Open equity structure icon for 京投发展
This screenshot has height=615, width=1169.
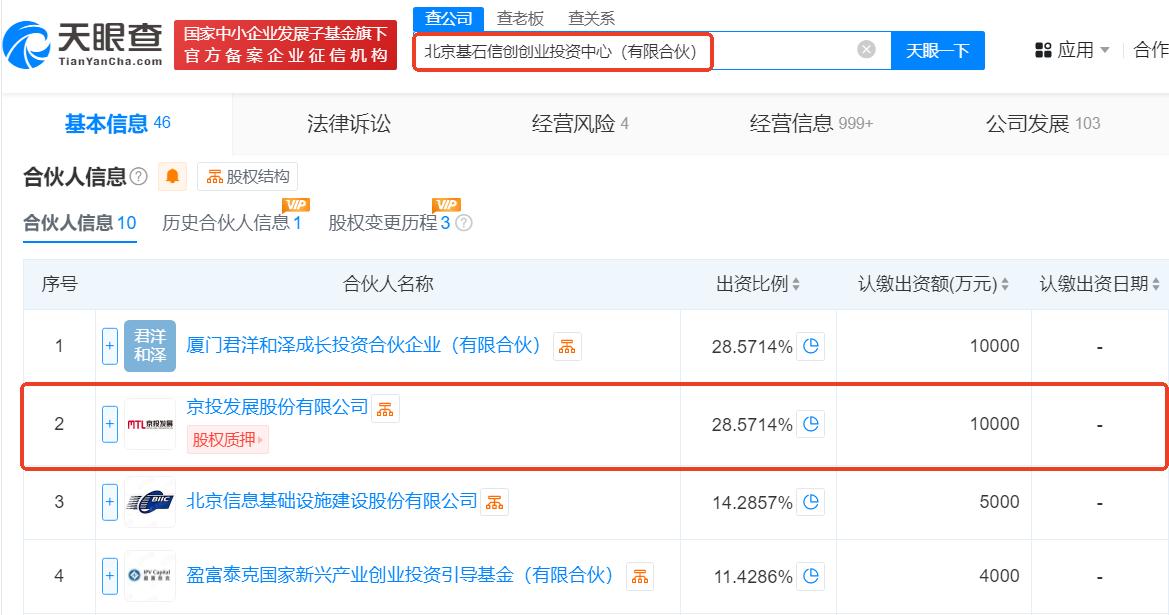[385, 409]
